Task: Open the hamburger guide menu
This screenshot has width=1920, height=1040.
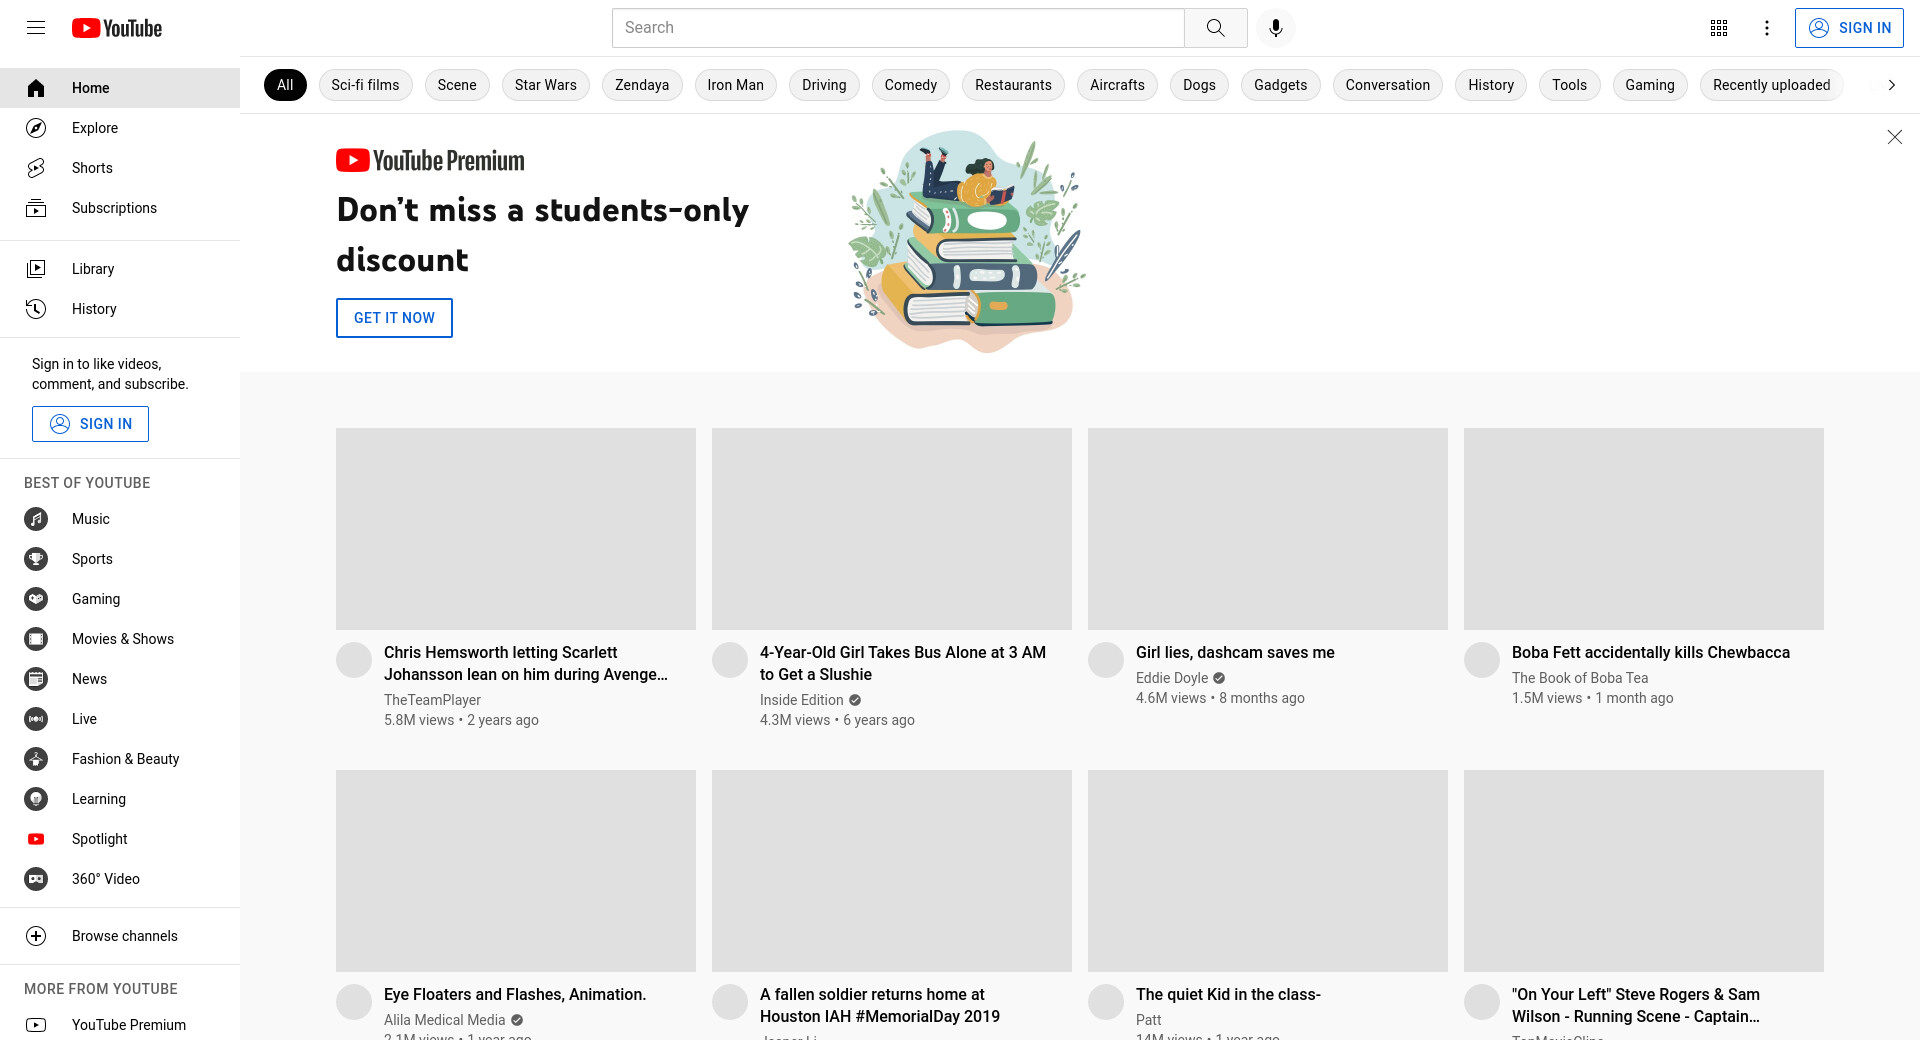Action: point(36,28)
